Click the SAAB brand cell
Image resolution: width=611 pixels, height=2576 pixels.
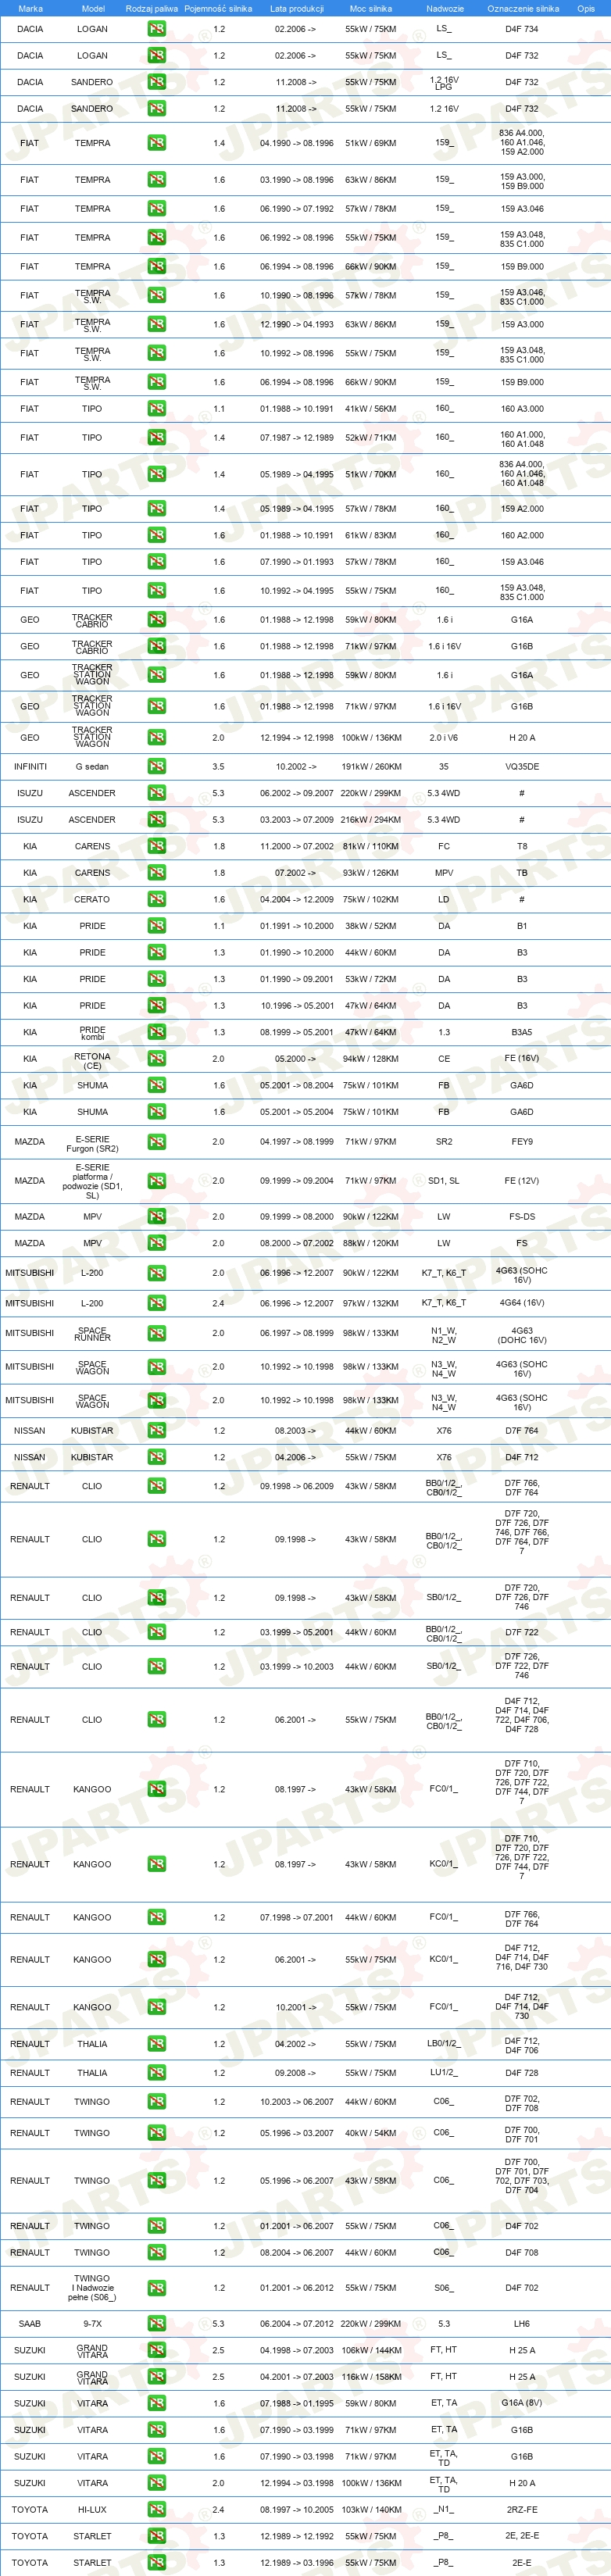tap(30, 2324)
